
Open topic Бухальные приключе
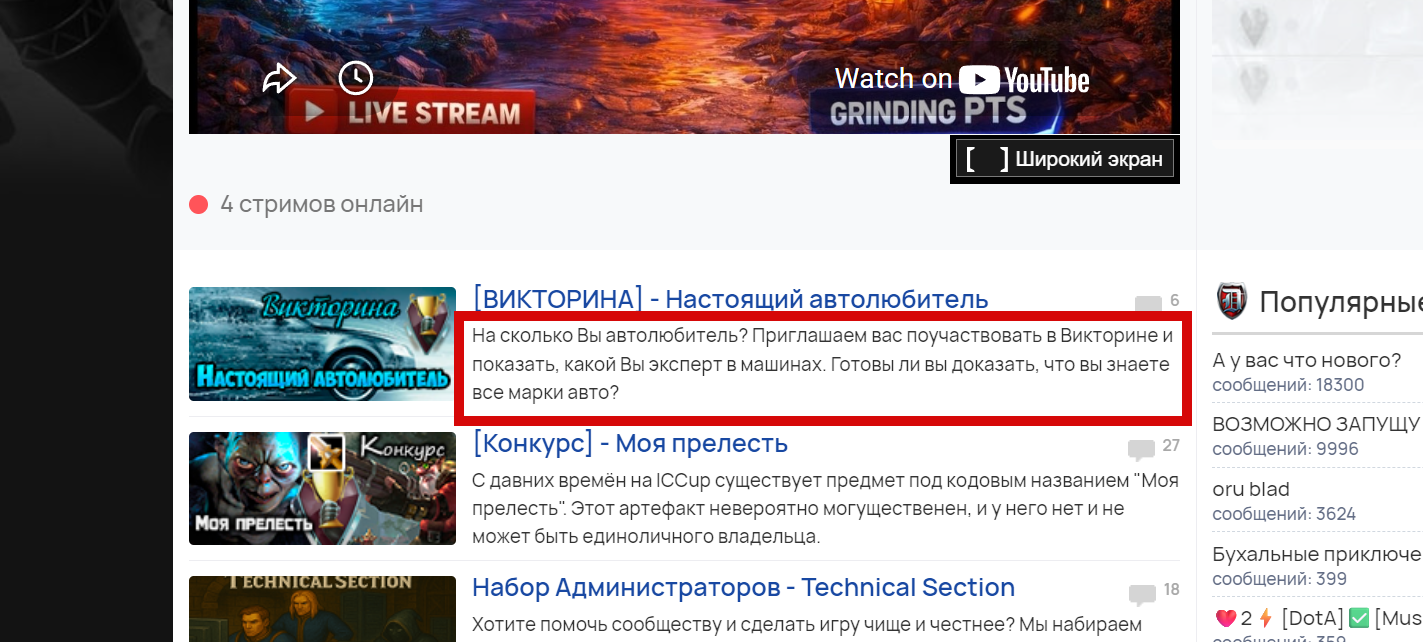[1317, 554]
